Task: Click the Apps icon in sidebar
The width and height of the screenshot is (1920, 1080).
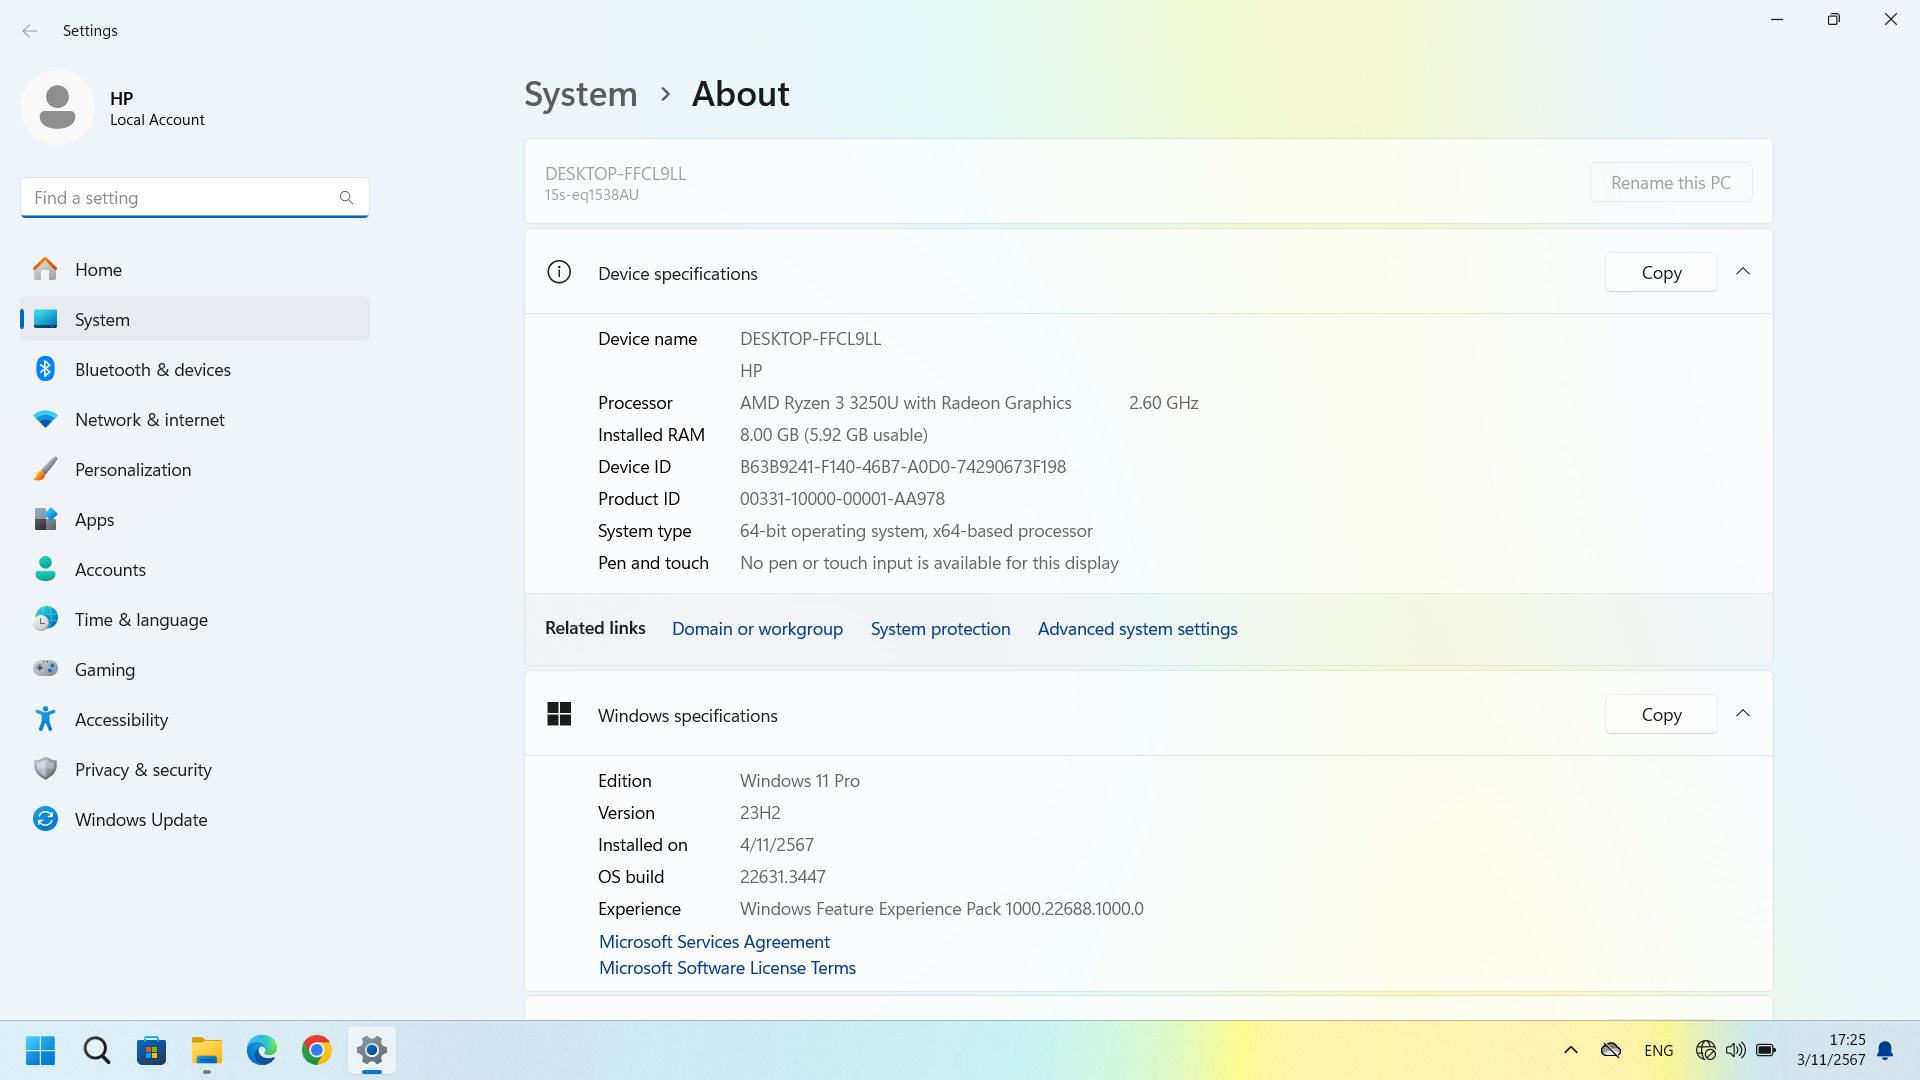Action: pos(45,519)
